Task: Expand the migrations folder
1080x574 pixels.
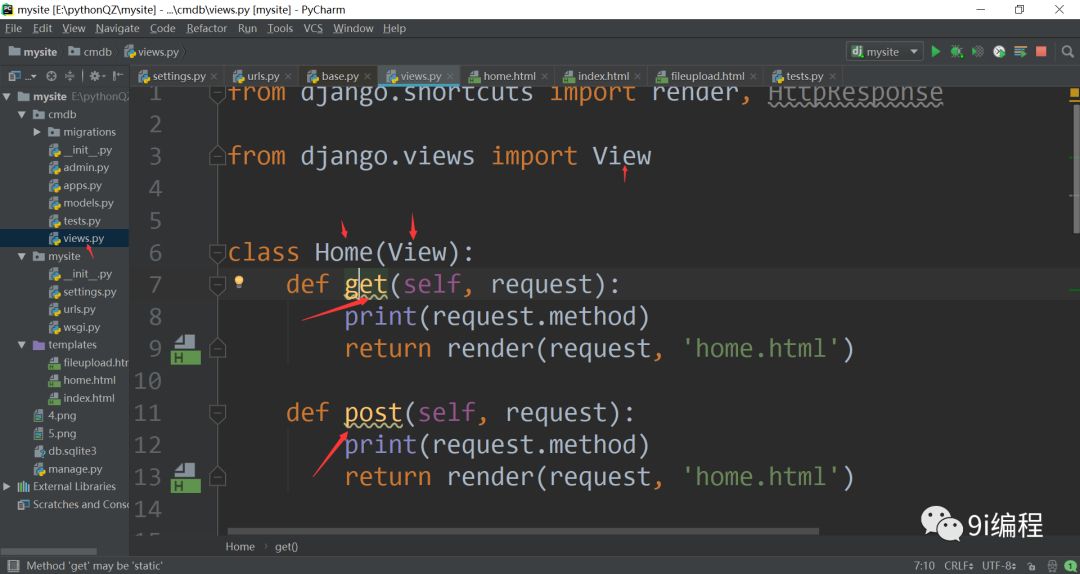Action: click(x=37, y=132)
